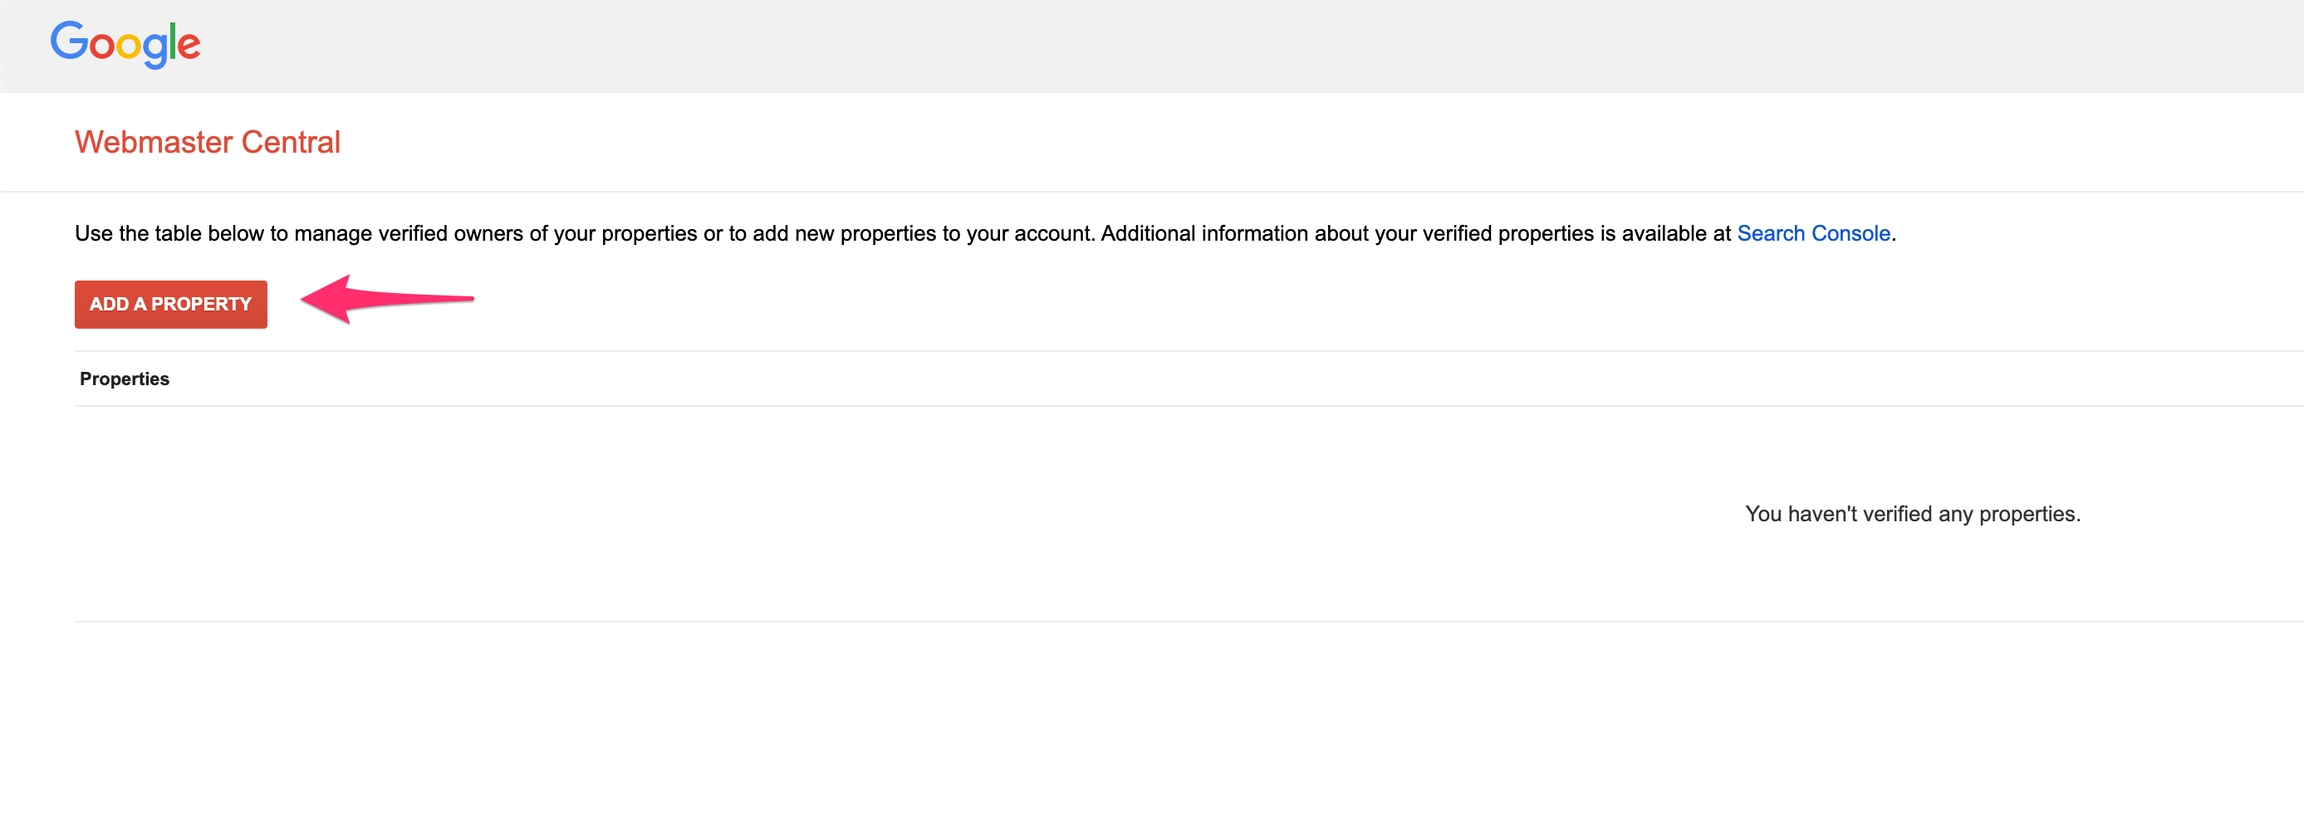Click the blue capital G in logo
Screen dimensions: 2304x835
tap(69, 41)
